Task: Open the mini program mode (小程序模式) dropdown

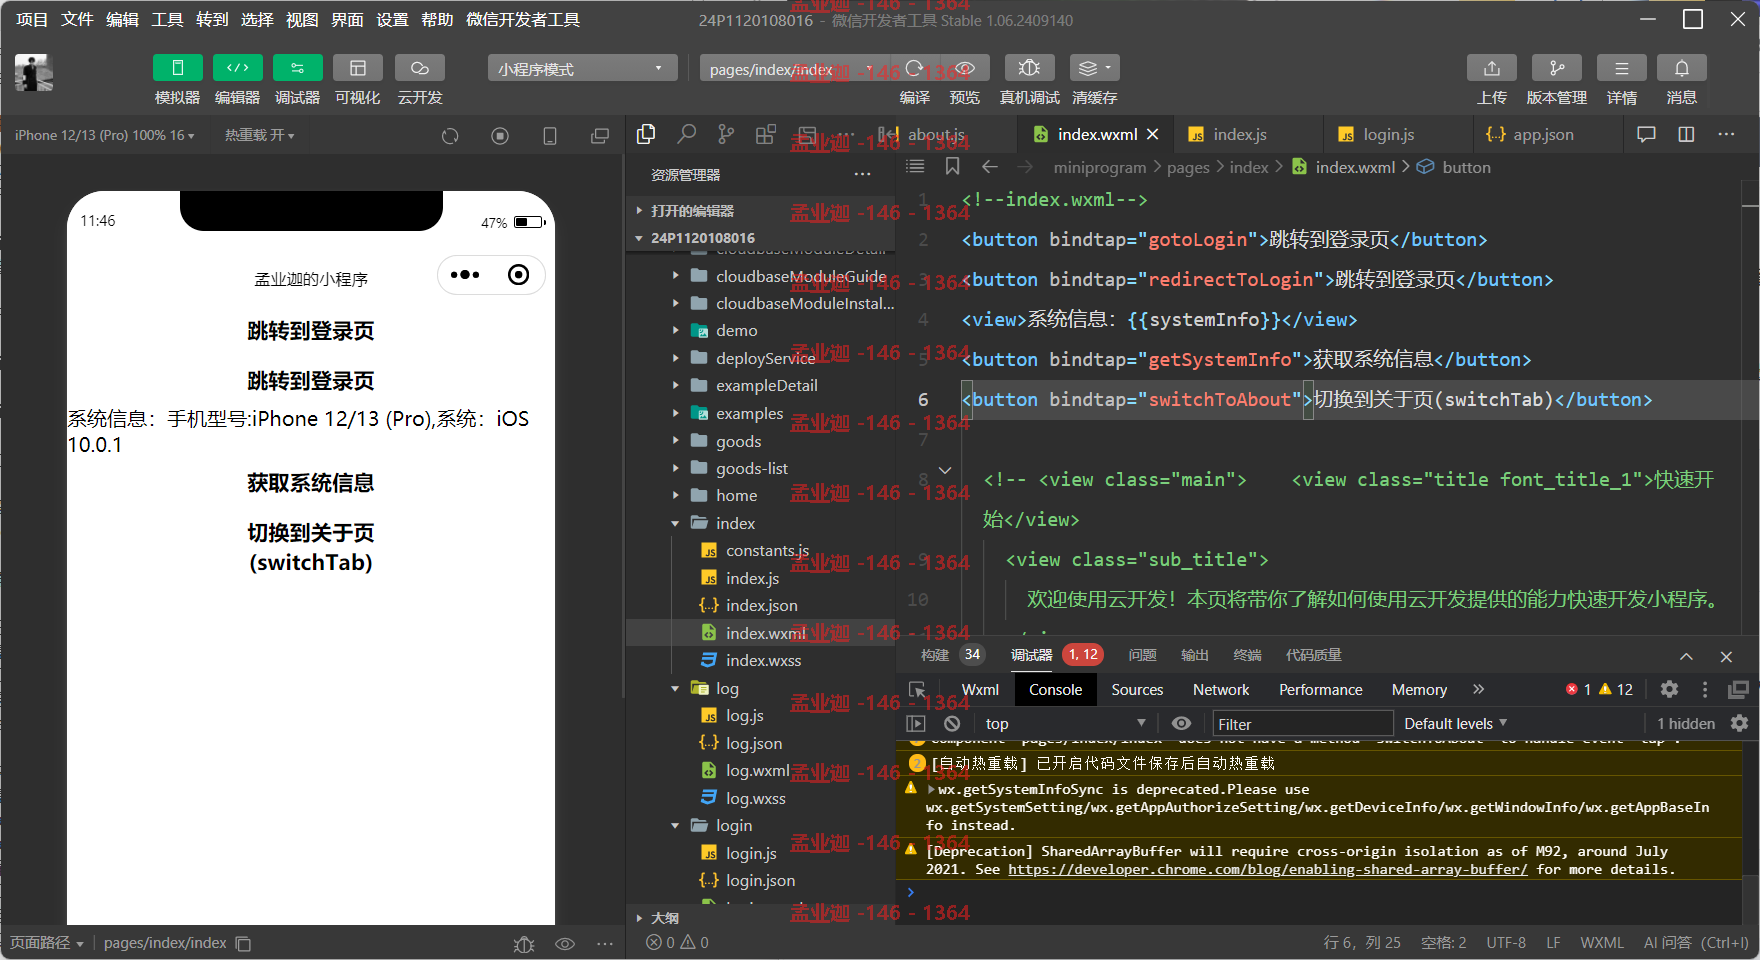Action: click(x=582, y=68)
